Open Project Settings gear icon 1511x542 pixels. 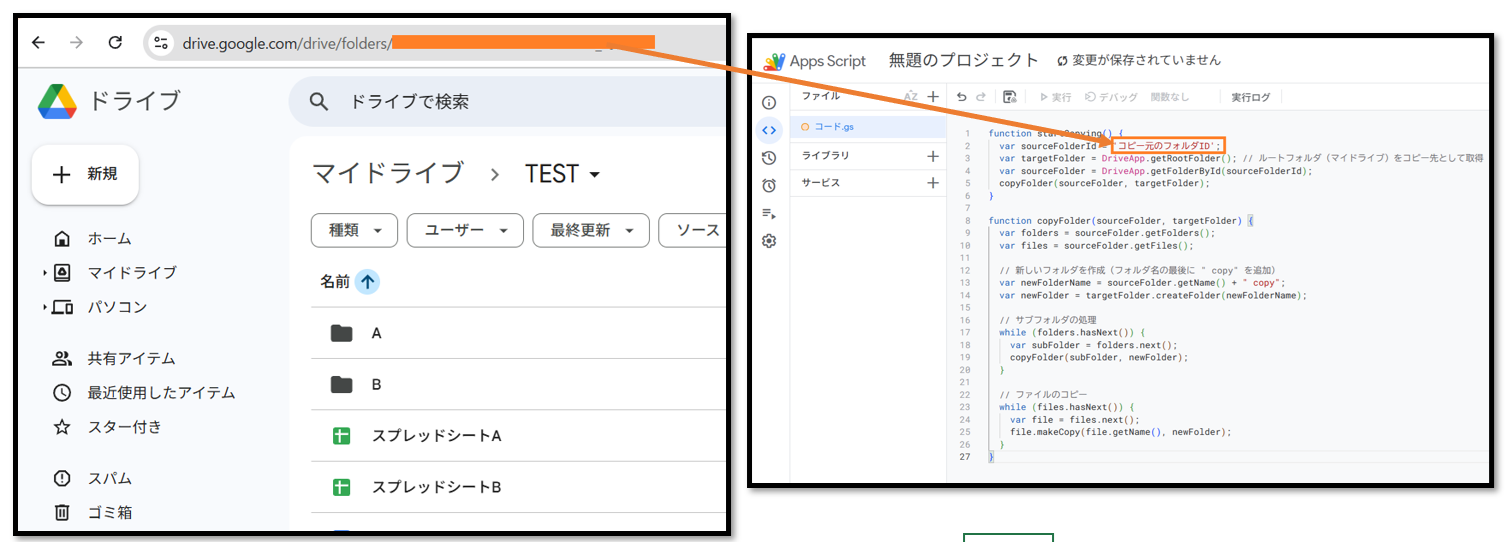tap(769, 241)
